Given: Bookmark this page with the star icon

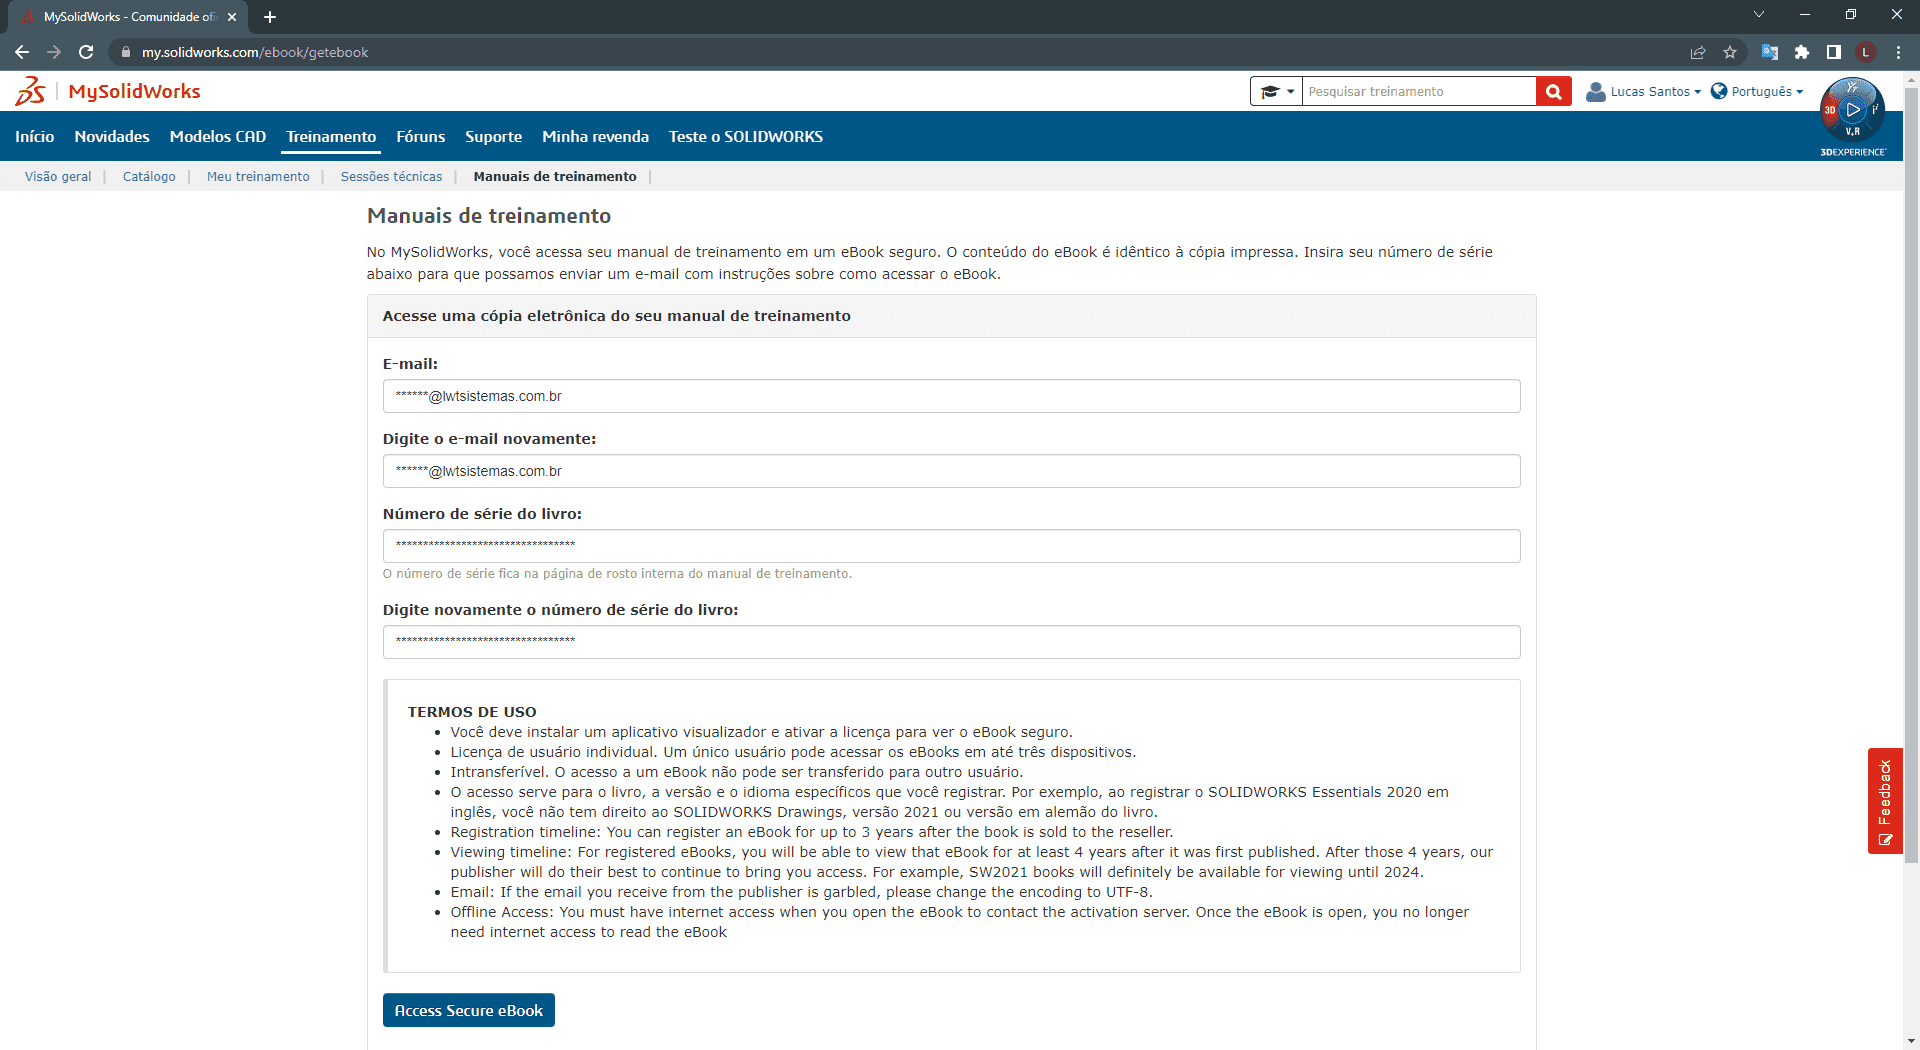Looking at the screenshot, I should (x=1730, y=52).
